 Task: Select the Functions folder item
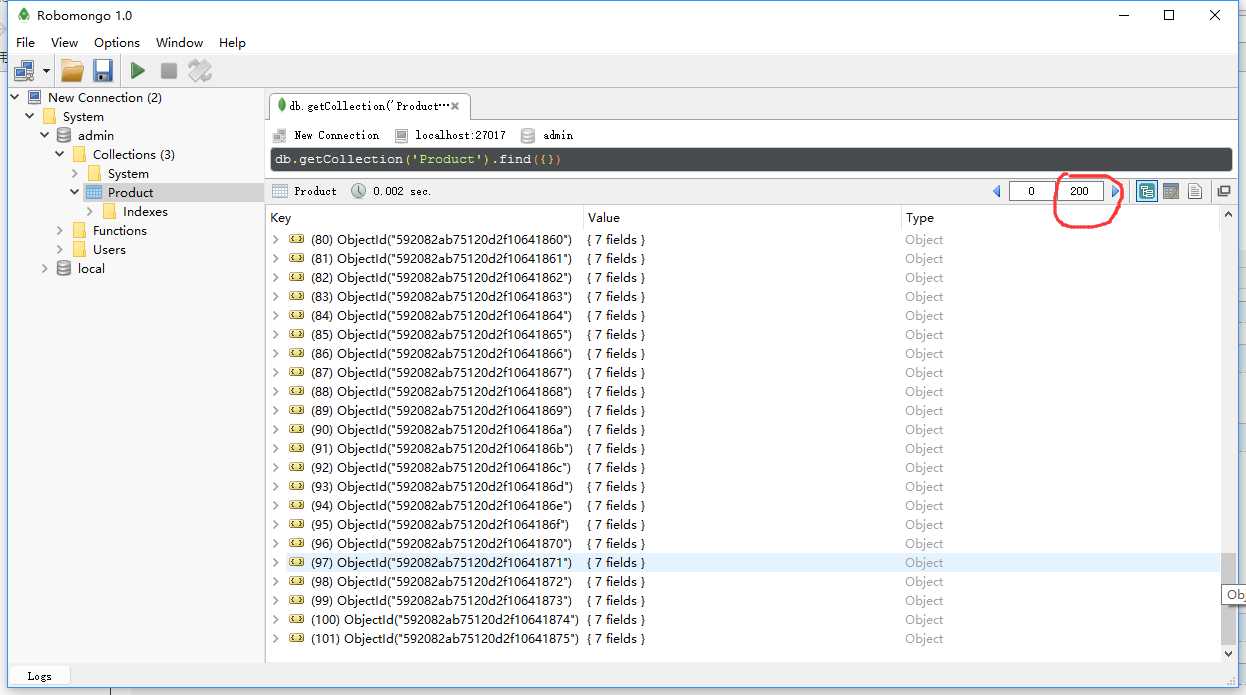tap(120, 231)
